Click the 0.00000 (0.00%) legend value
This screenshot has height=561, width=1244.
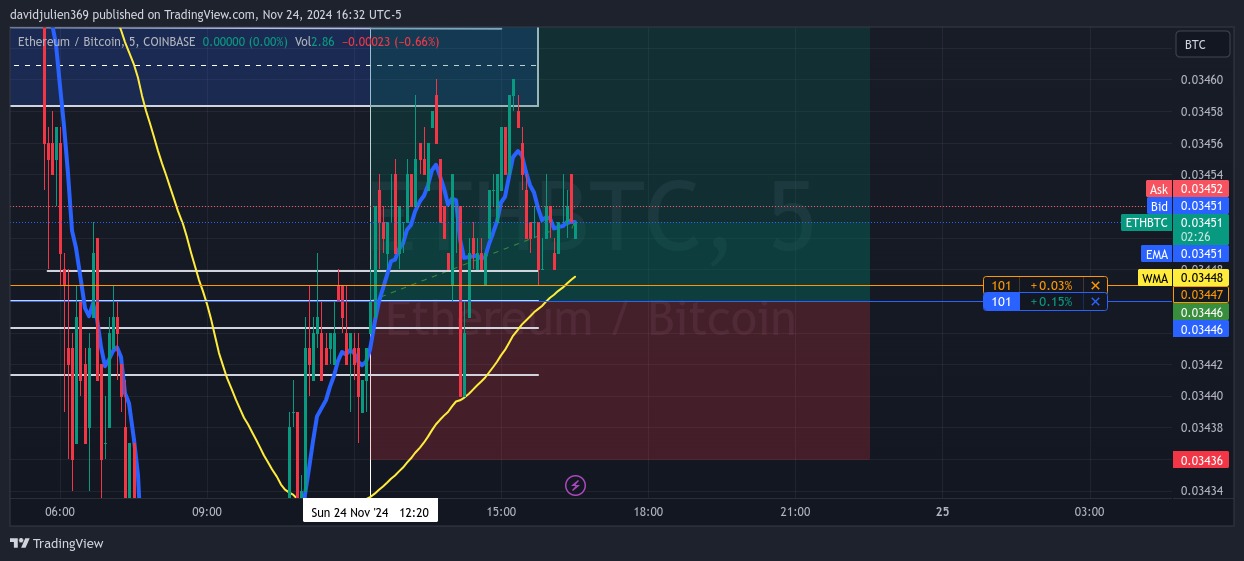point(245,41)
